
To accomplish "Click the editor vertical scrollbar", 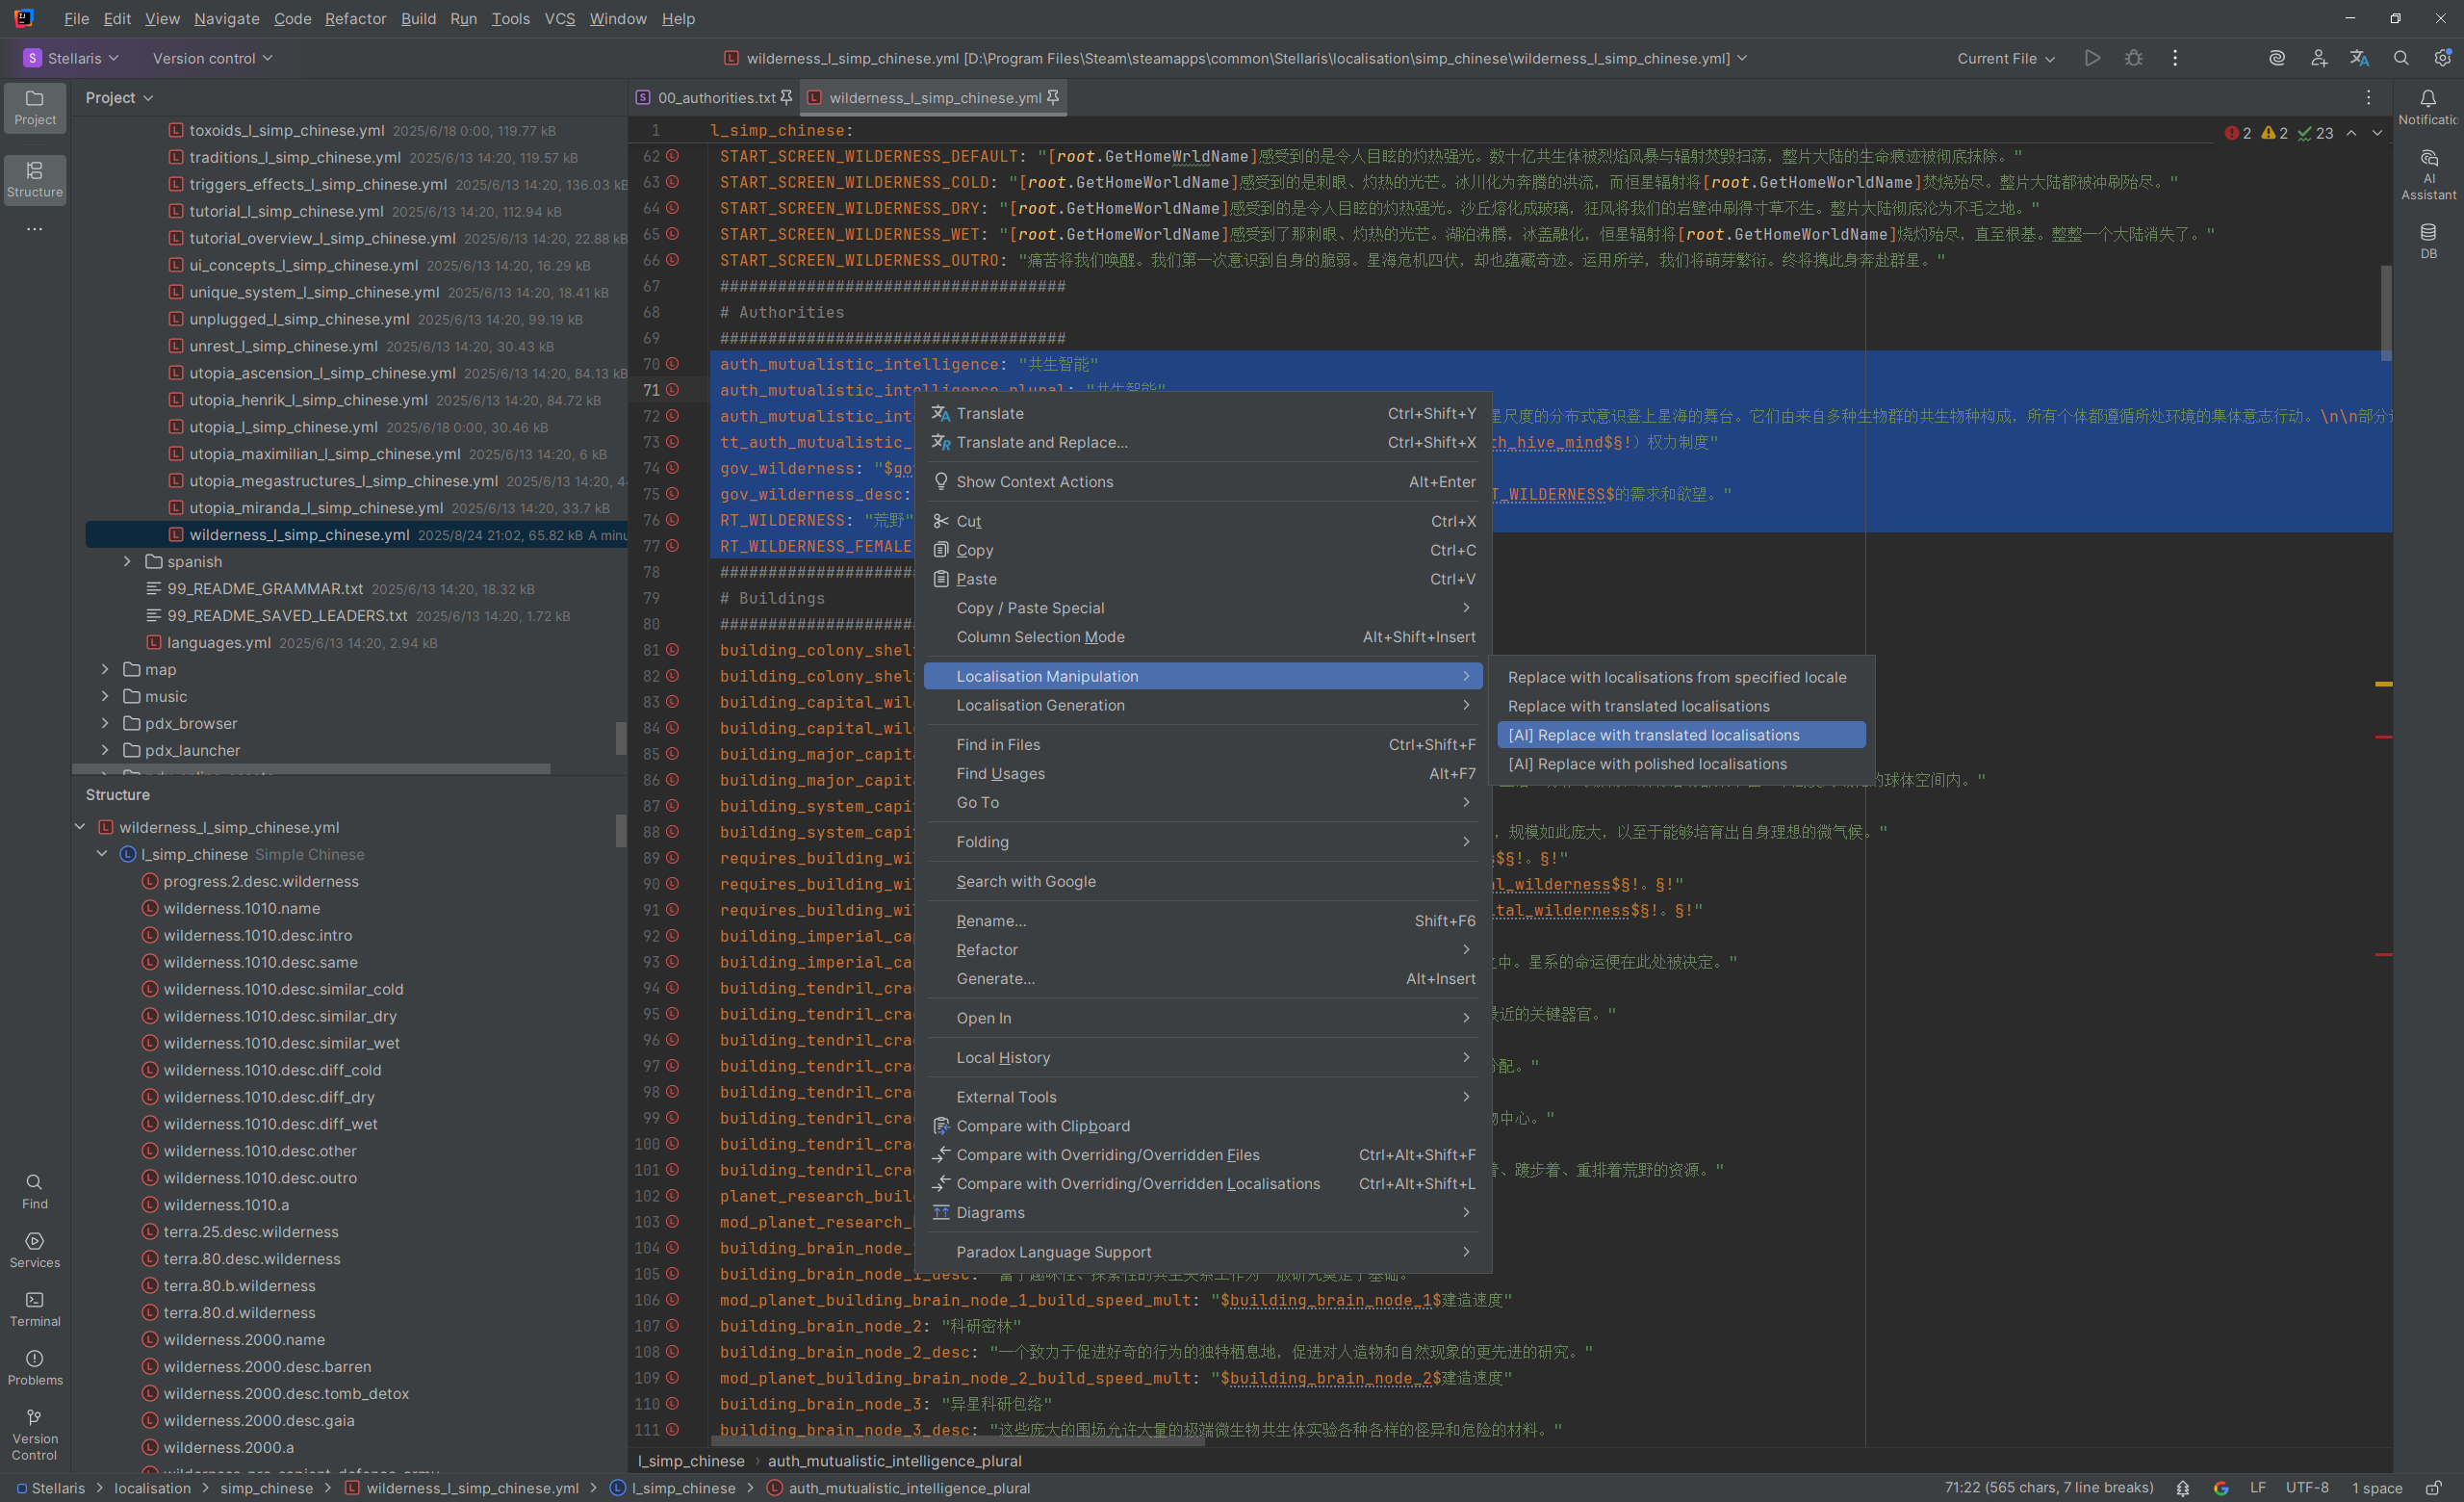I will 2386,312.
